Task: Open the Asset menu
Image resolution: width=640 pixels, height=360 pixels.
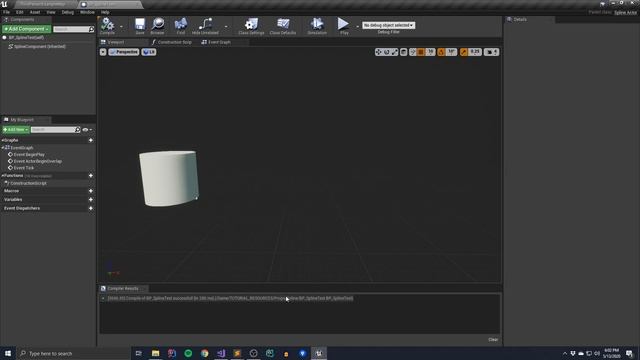Action: point(35,12)
